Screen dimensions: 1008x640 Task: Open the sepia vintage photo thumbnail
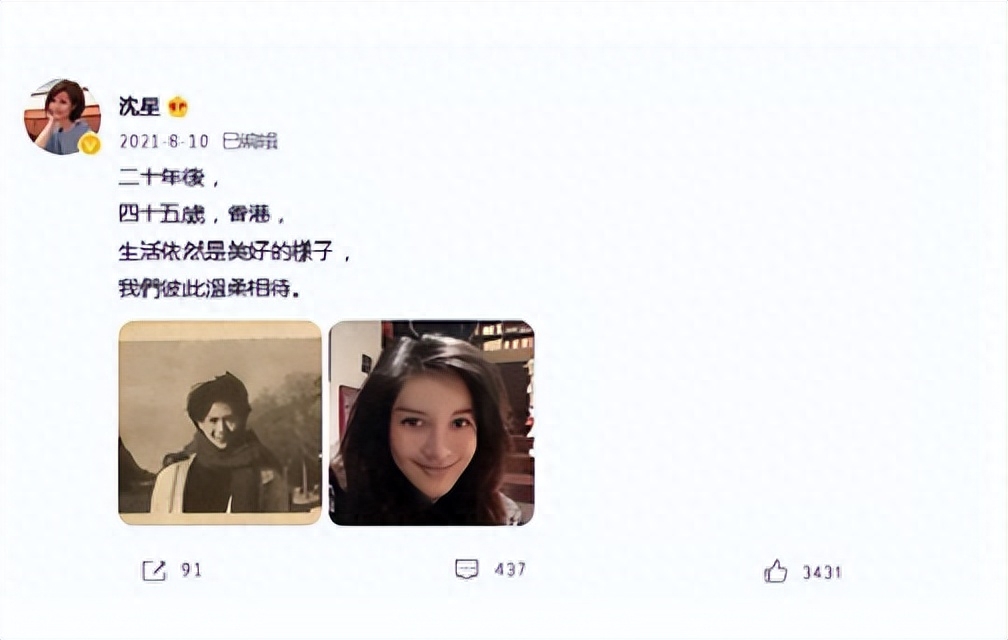click(x=220, y=423)
